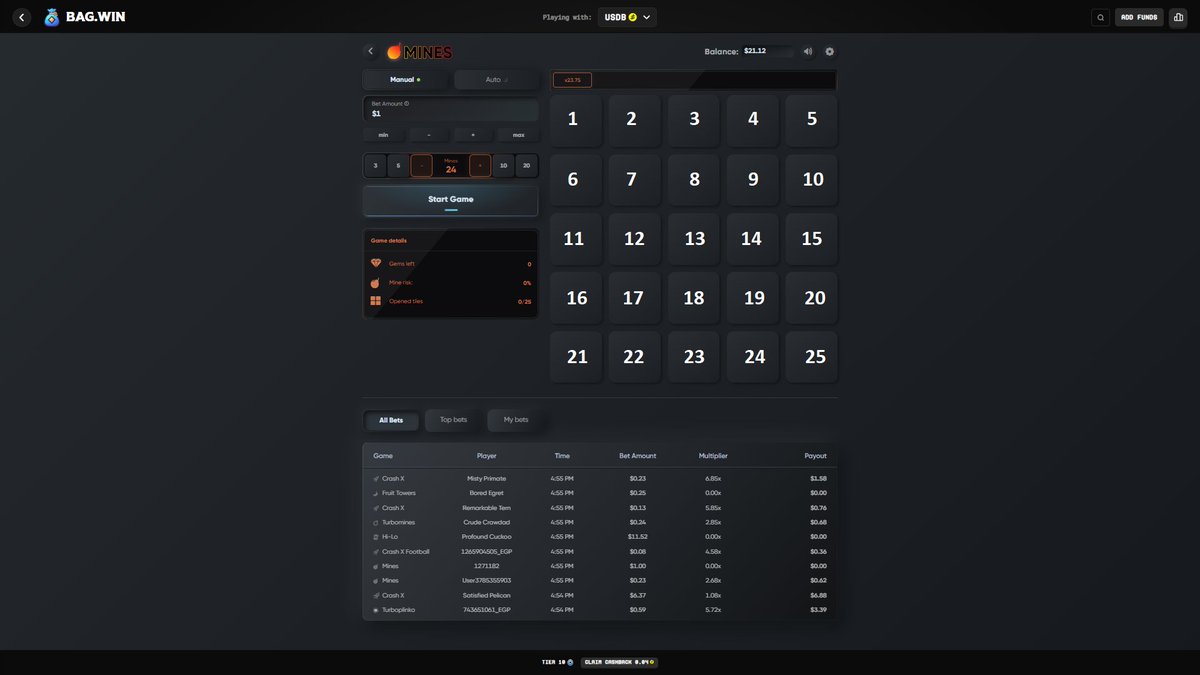The height and width of the screenshot is (675, 1200).
Task: Select 3 mines preset
Action: pos(375,166)
